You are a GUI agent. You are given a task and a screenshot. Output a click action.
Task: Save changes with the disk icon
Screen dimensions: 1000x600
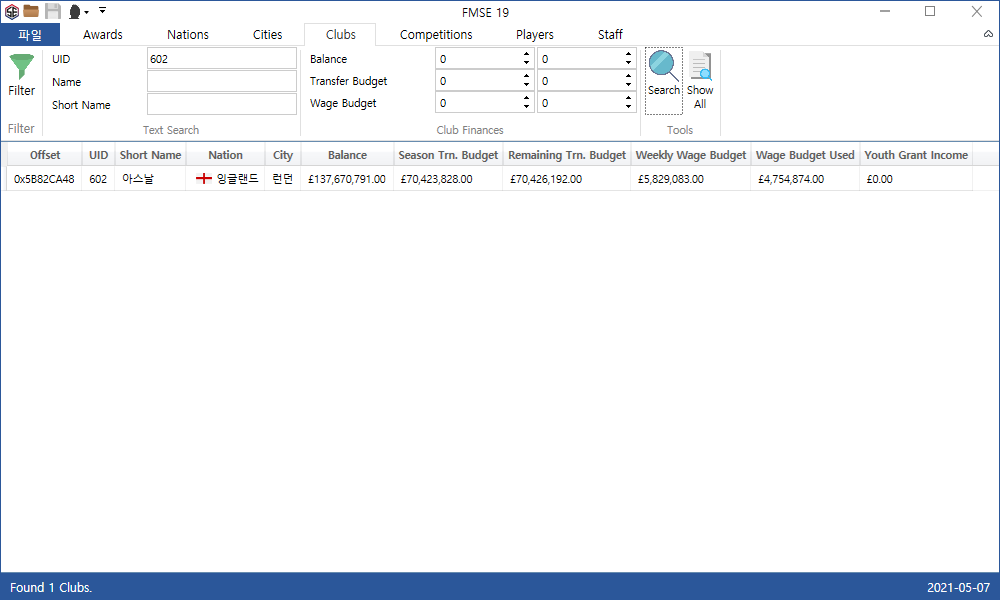coord(52,10)
